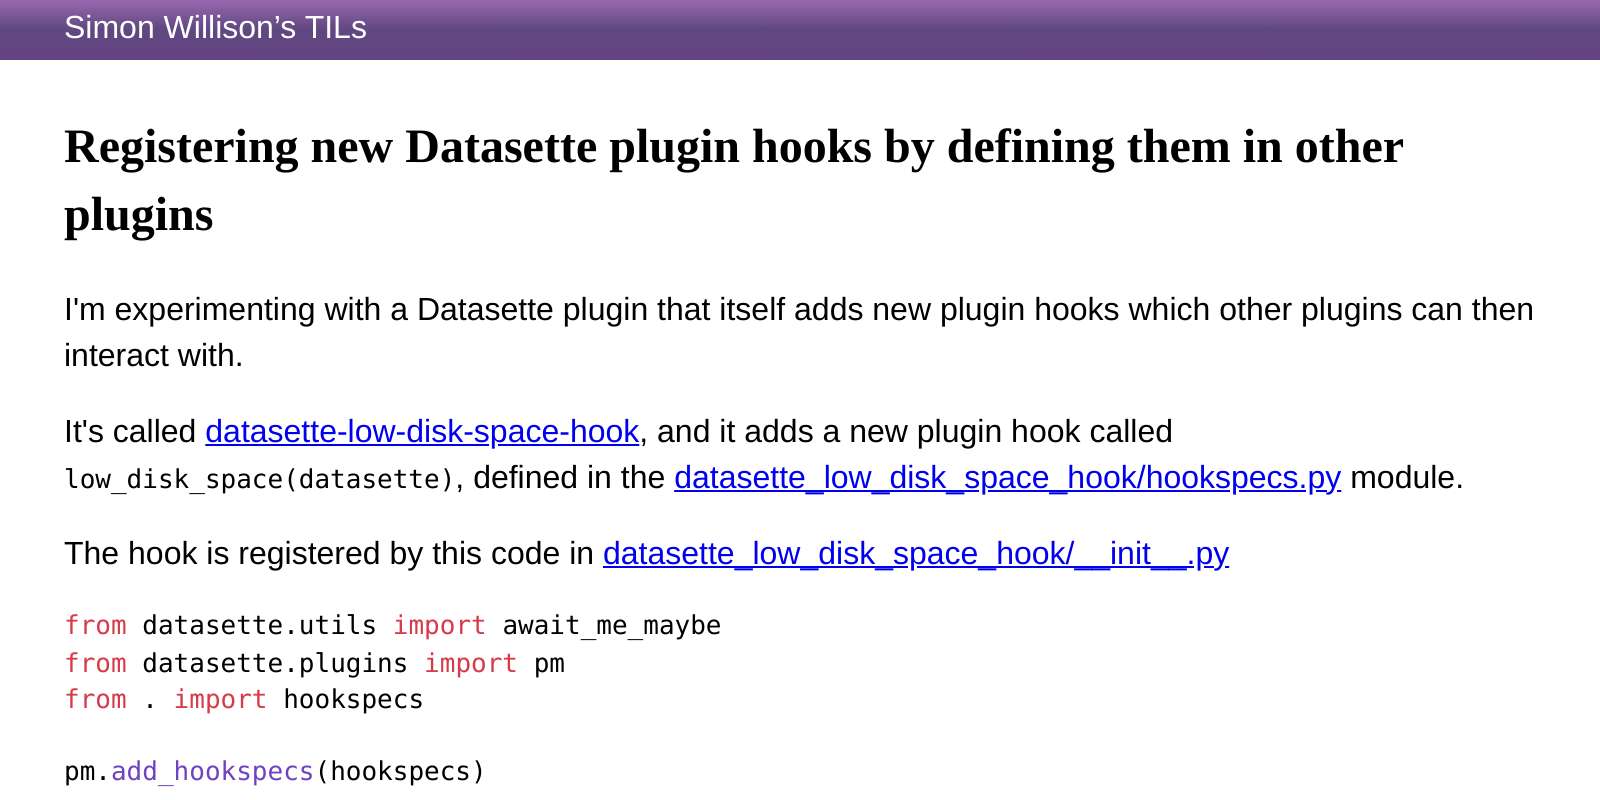
Task: Open the datasette-low-disk-space-hook link
Action: pyautogui.click(x=422, y=431)
